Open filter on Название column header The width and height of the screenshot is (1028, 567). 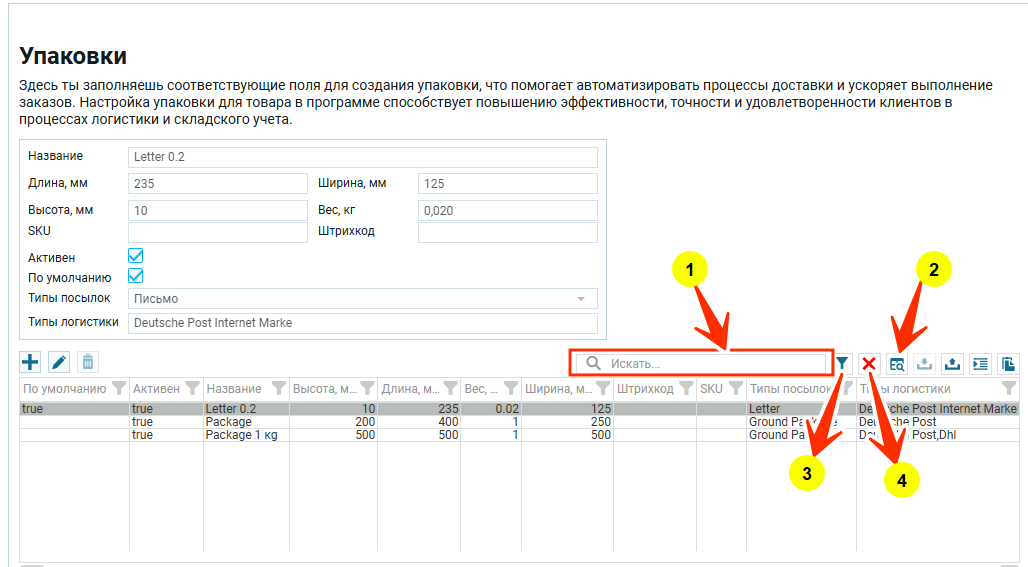click(279, 389)
